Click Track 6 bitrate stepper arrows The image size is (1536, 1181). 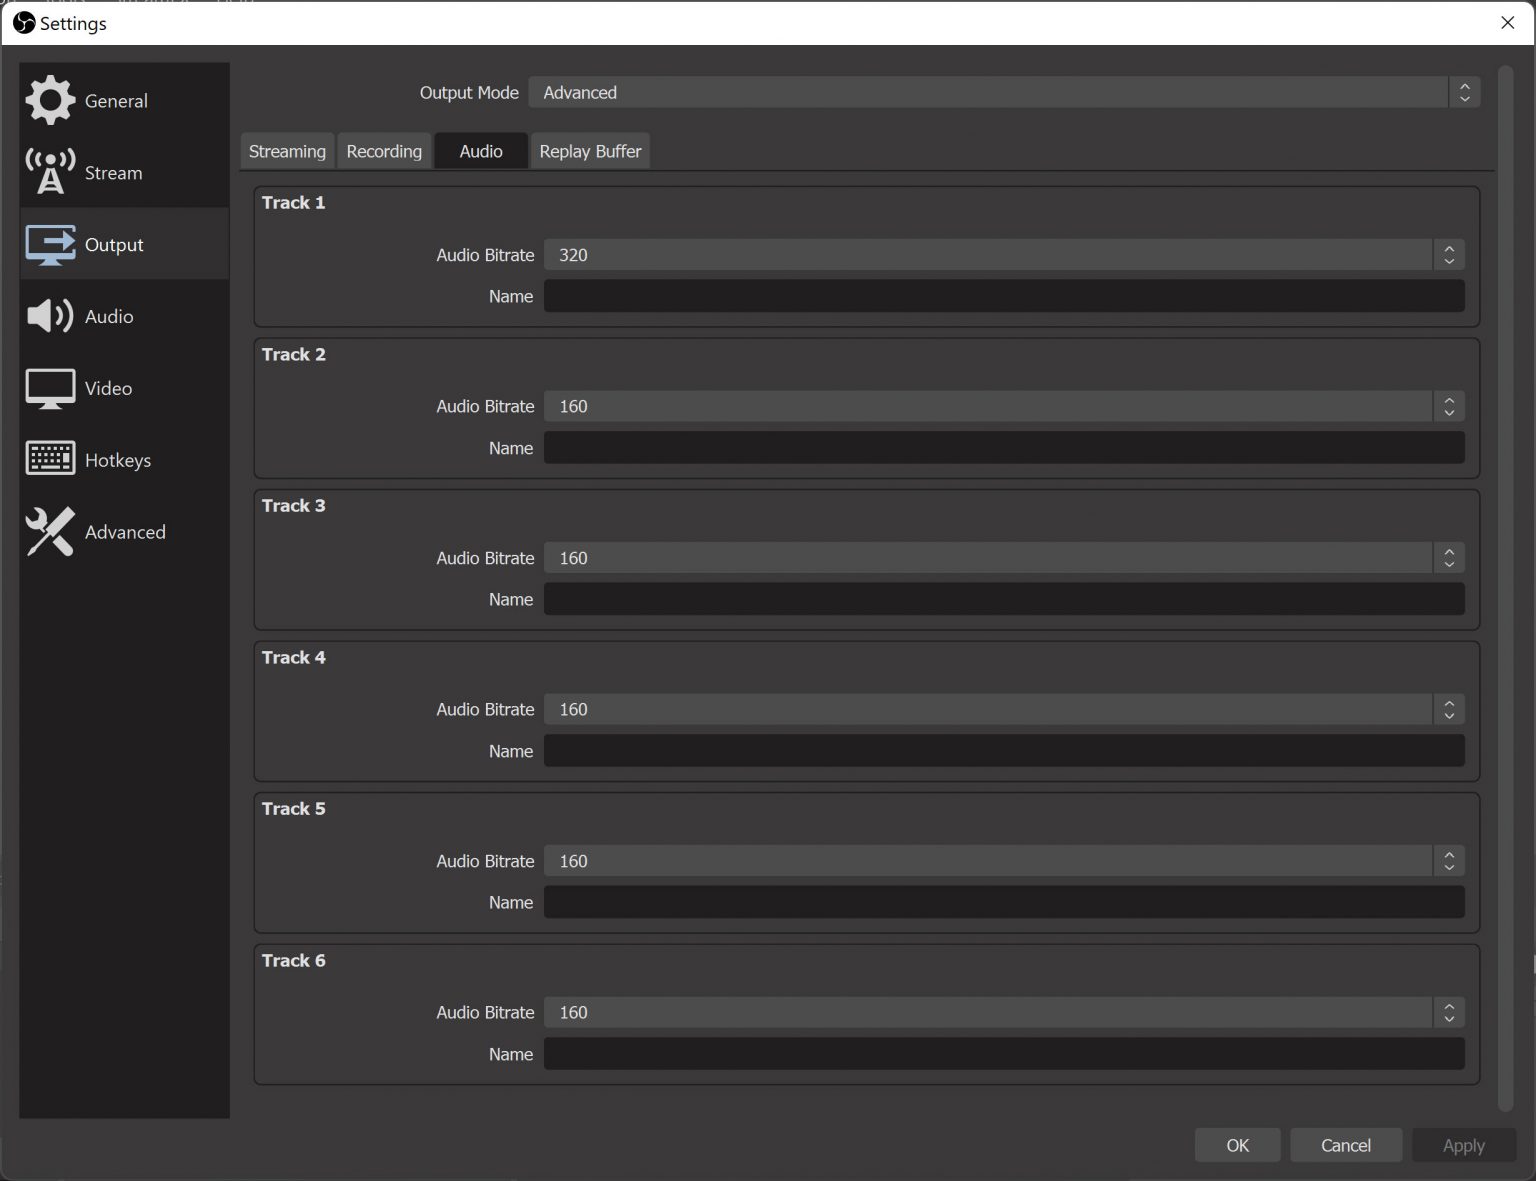click(x=1447, y=1012)
